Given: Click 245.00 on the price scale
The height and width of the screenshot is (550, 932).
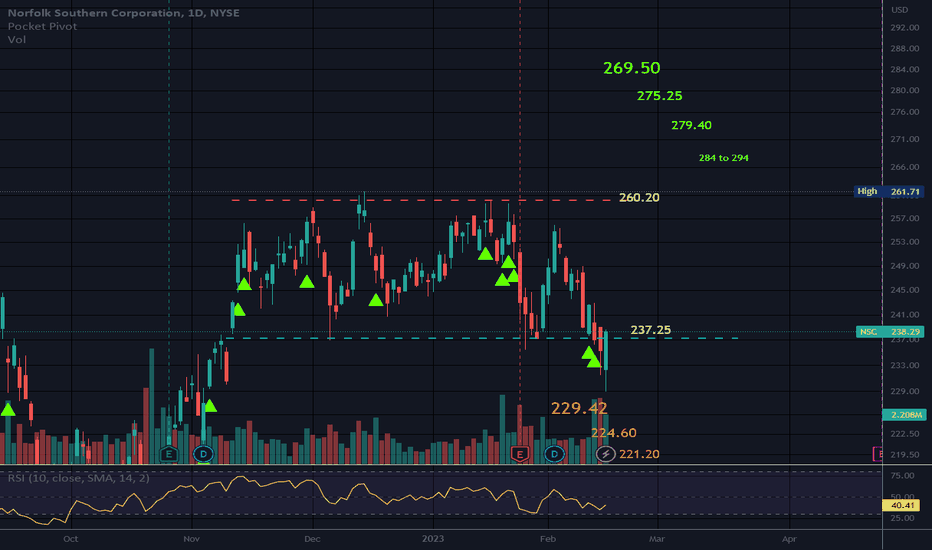Looking at the screenshot, I should pos(905,290).
